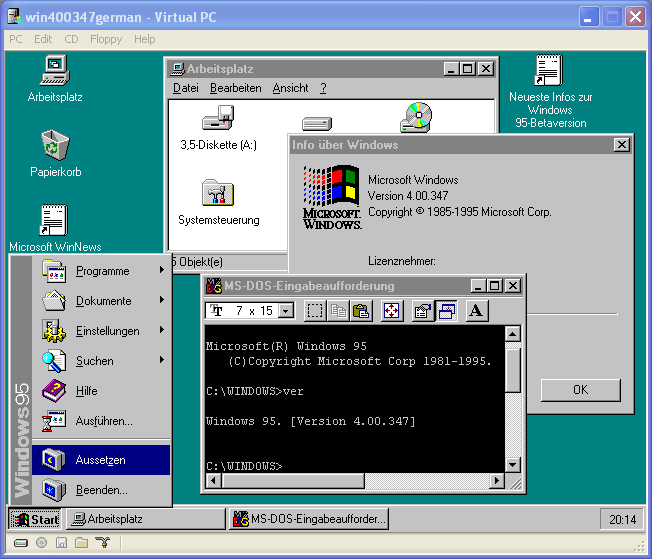Select the CD-ROM drive icon in Arbeitsplatz
The image size is (652, 559).
416,118
